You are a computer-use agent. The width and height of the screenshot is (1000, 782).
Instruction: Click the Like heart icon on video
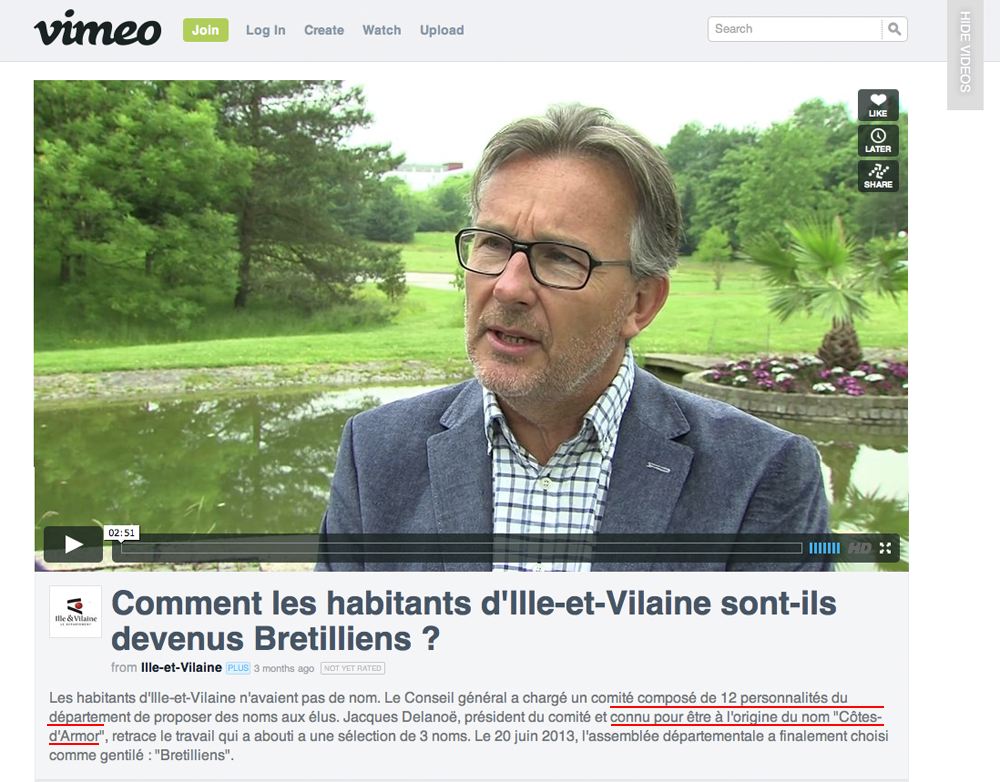pos(878,105)
